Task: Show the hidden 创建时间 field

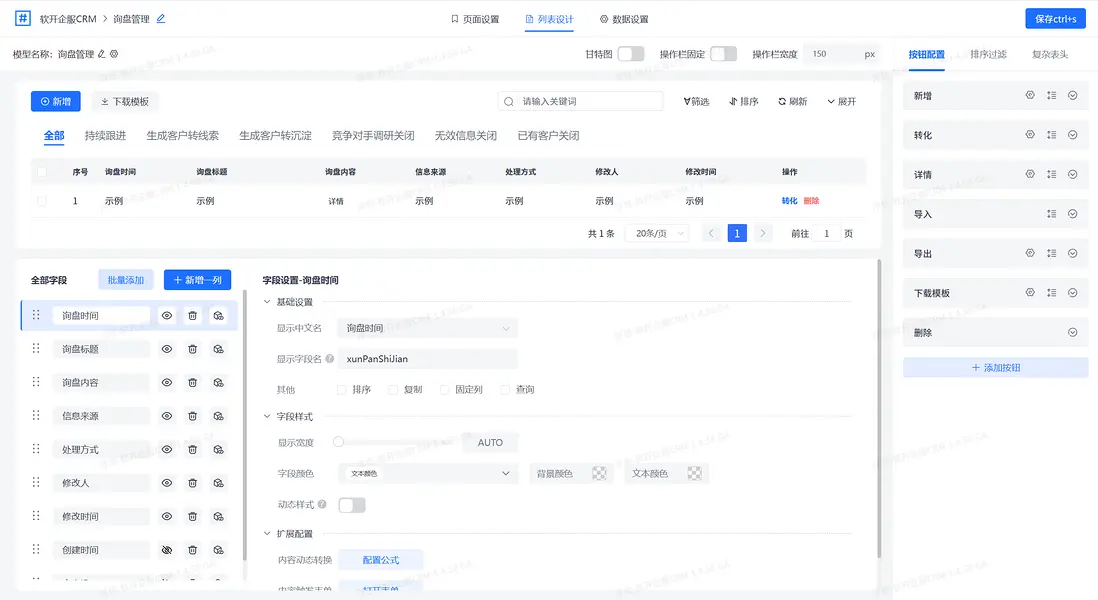Action: tap(167, 550)
